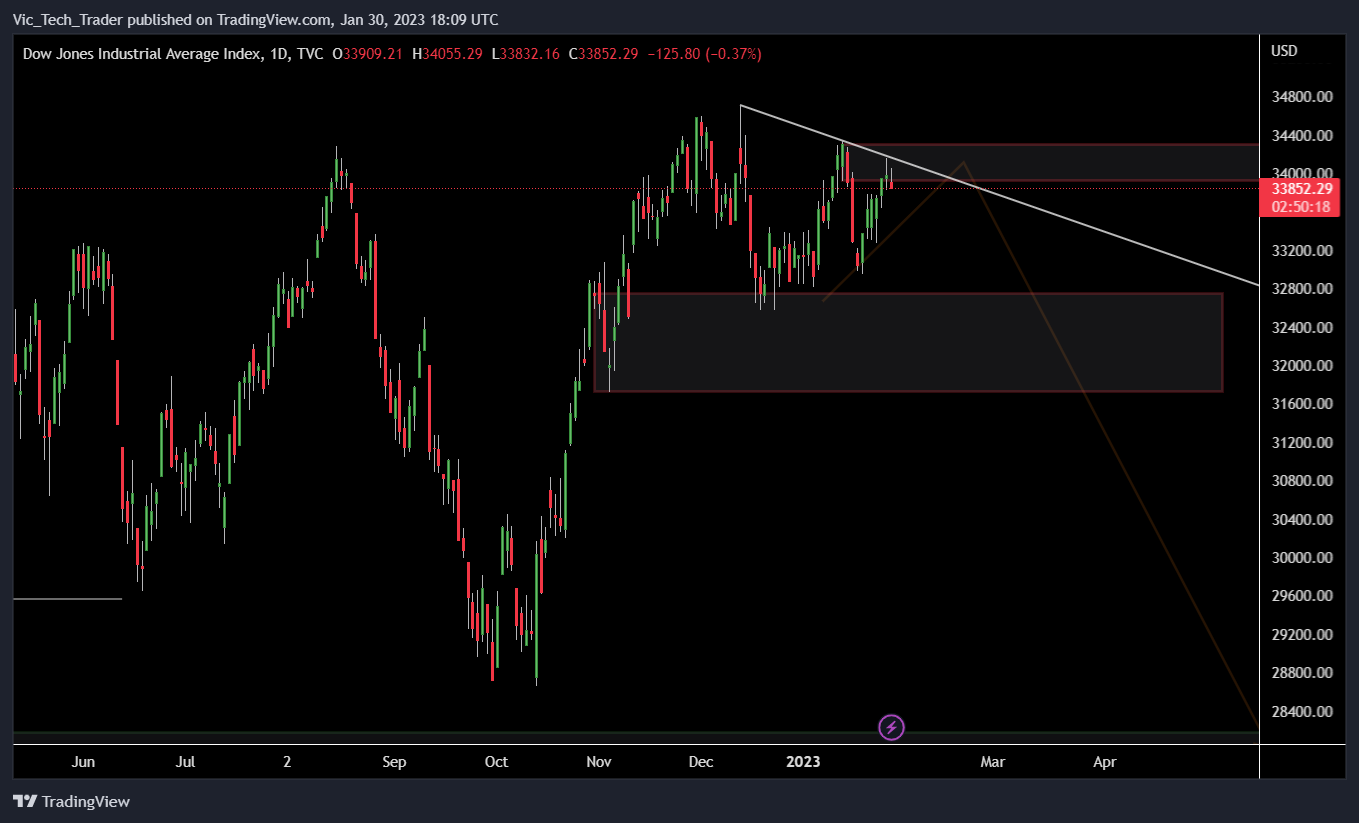Click the 34800.00 price axis label
Viewport: 1359px width, 823px height.
1302,97
